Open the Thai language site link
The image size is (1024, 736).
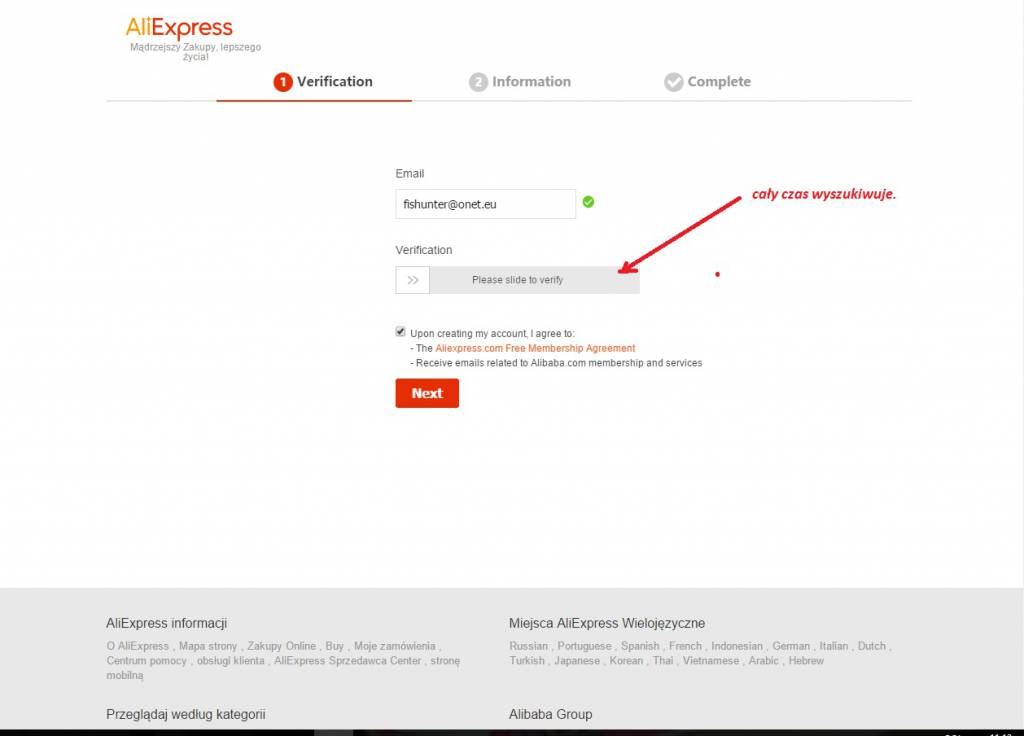663,661
